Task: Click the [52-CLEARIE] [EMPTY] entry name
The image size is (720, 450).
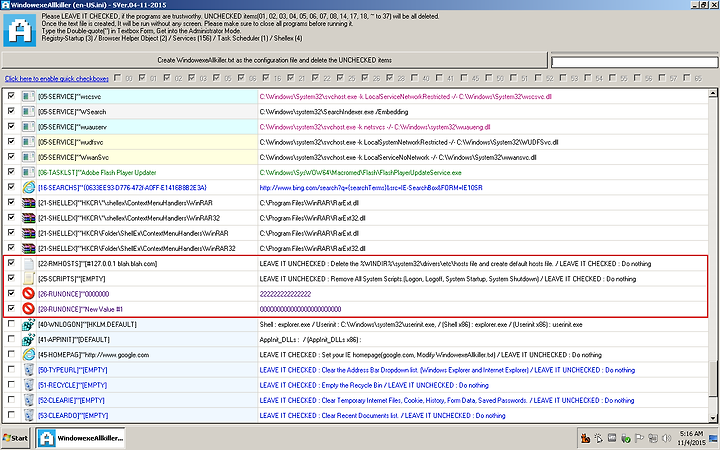Action: click(71, 400)
